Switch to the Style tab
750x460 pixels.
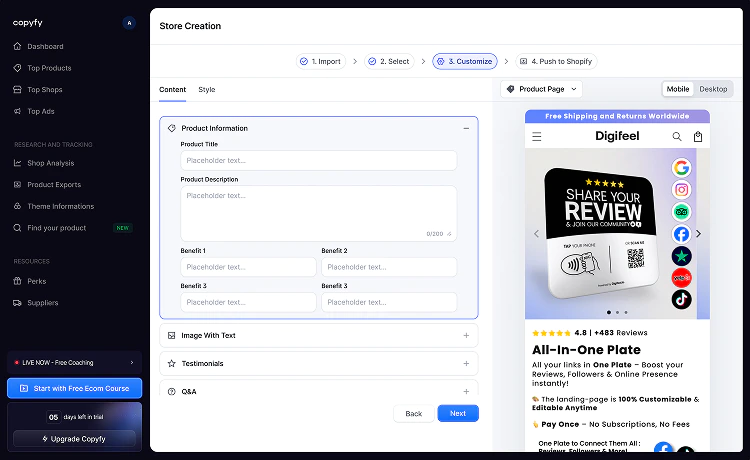207,89
